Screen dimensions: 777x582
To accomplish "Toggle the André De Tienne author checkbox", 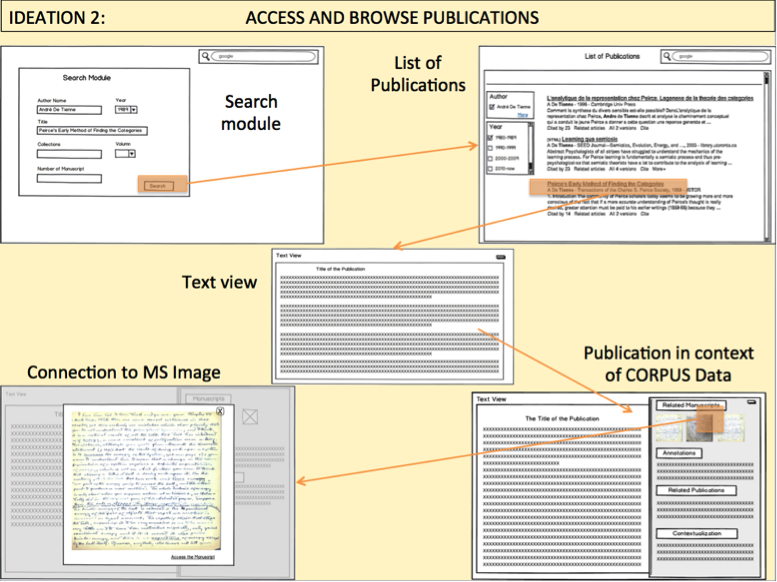I will coord(492,107).
